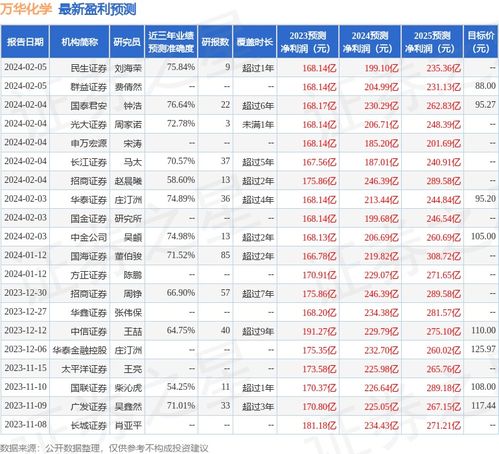Click coverage duration 超过9年
The width and height of the screenshot is (499, 454).
click(x=258, y=332)
